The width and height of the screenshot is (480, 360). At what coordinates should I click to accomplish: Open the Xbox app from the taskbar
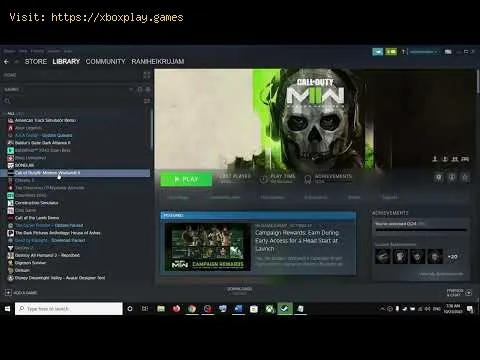click(269, 309)
